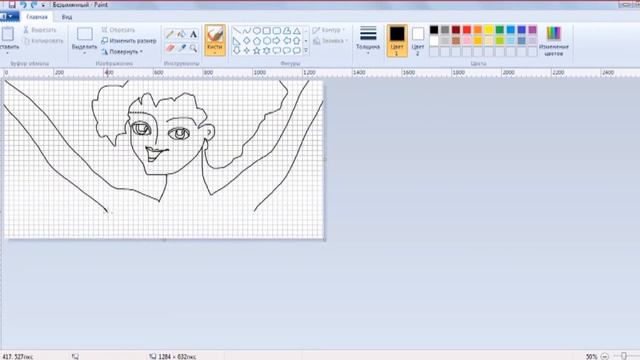Image resolution: width=640 pixels, height=360 pixels.
Task: Click the Изменение цветов button
Action: coord(553,41)
